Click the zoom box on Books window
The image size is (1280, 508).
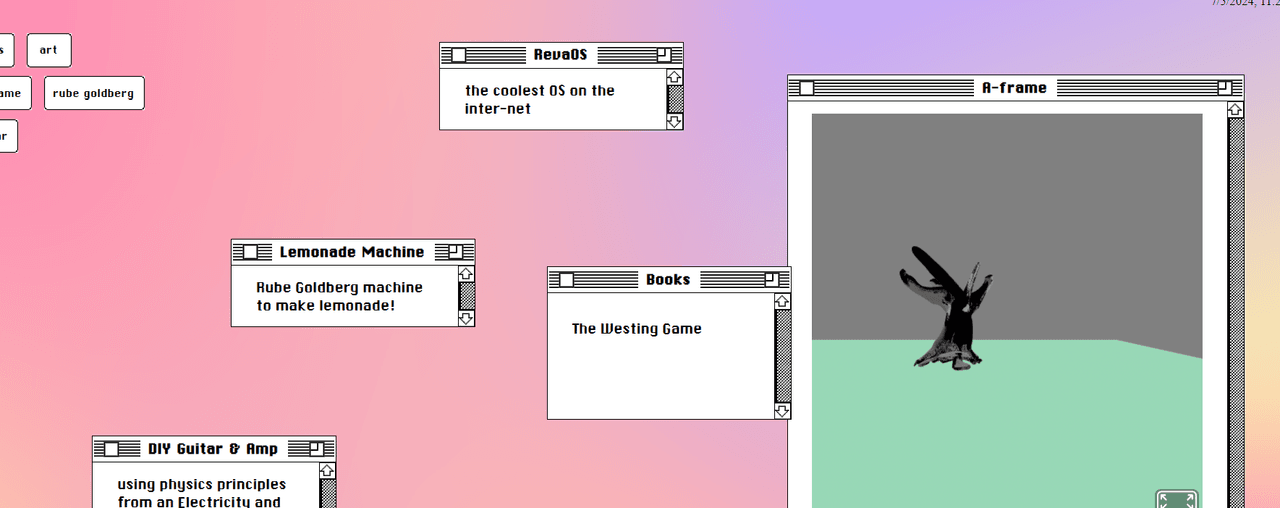[772, 280]
